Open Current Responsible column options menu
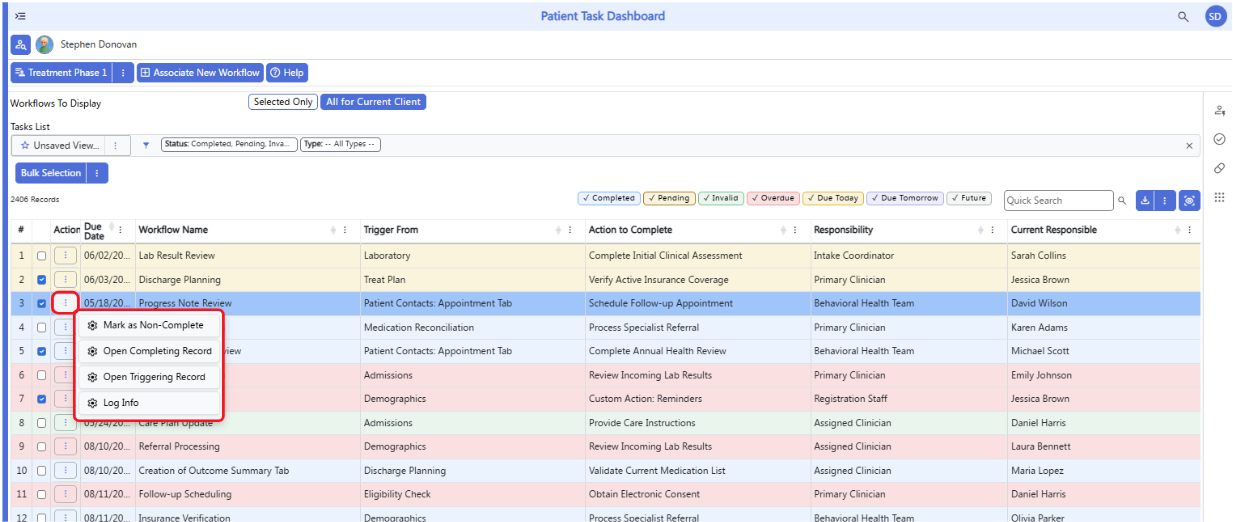 pos(1190,230)
